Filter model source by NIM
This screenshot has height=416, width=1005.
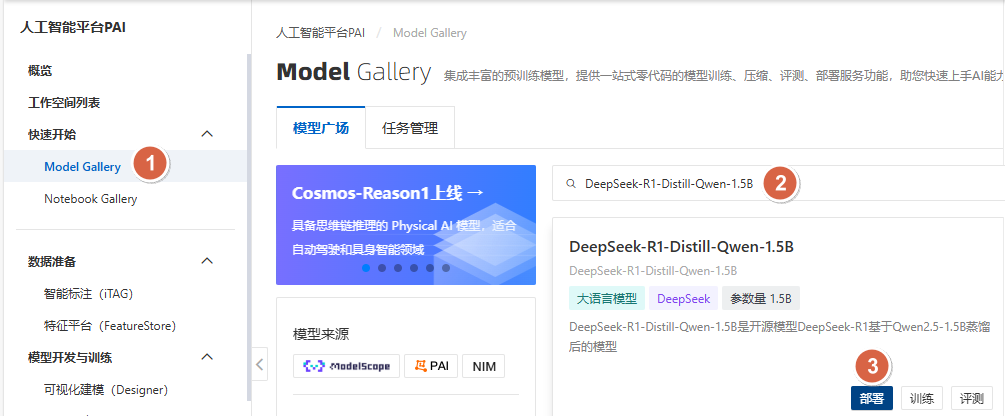coord(483,366)
